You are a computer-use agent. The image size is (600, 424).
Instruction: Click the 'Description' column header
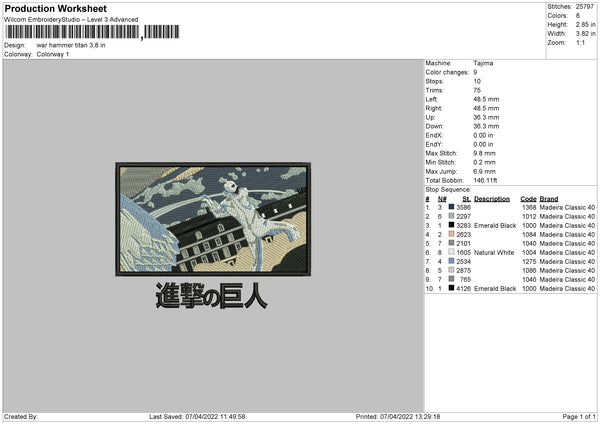[492, 199]
